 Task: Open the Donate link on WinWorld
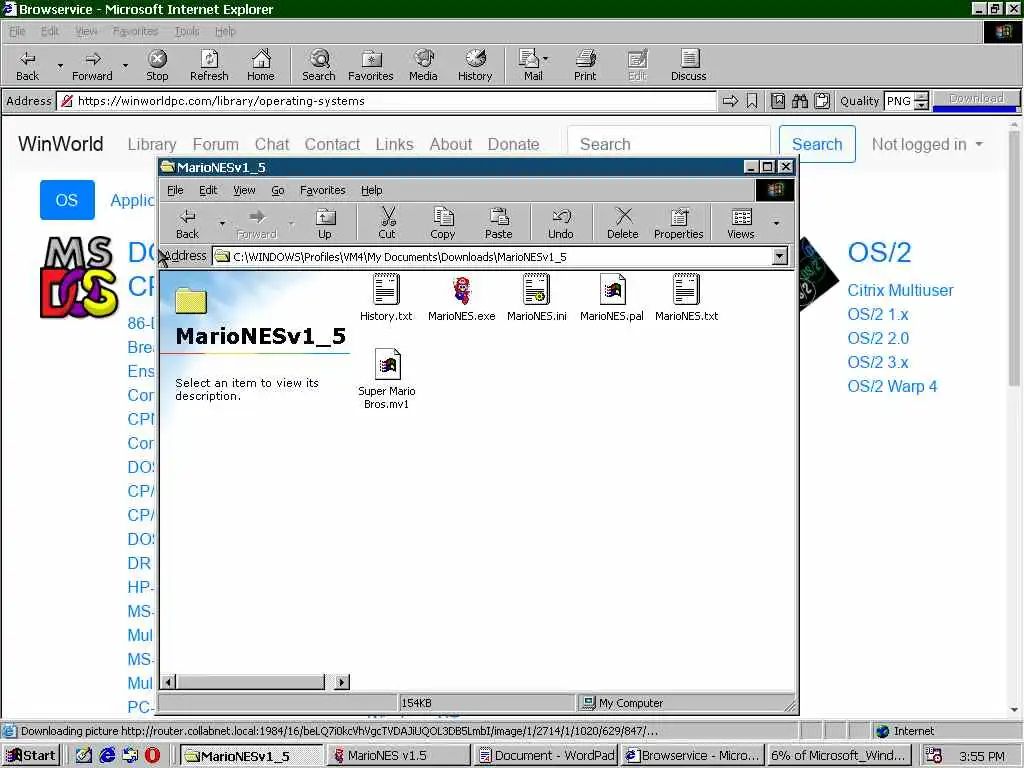tap(513, 144)
